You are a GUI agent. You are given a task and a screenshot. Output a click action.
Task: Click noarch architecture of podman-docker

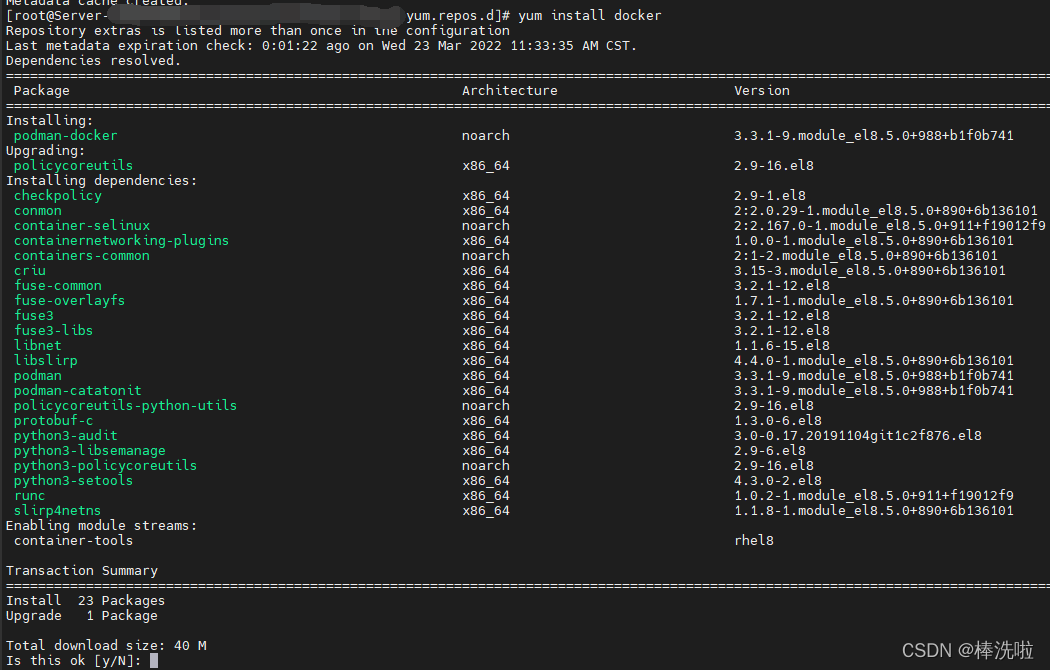point(485,135)
